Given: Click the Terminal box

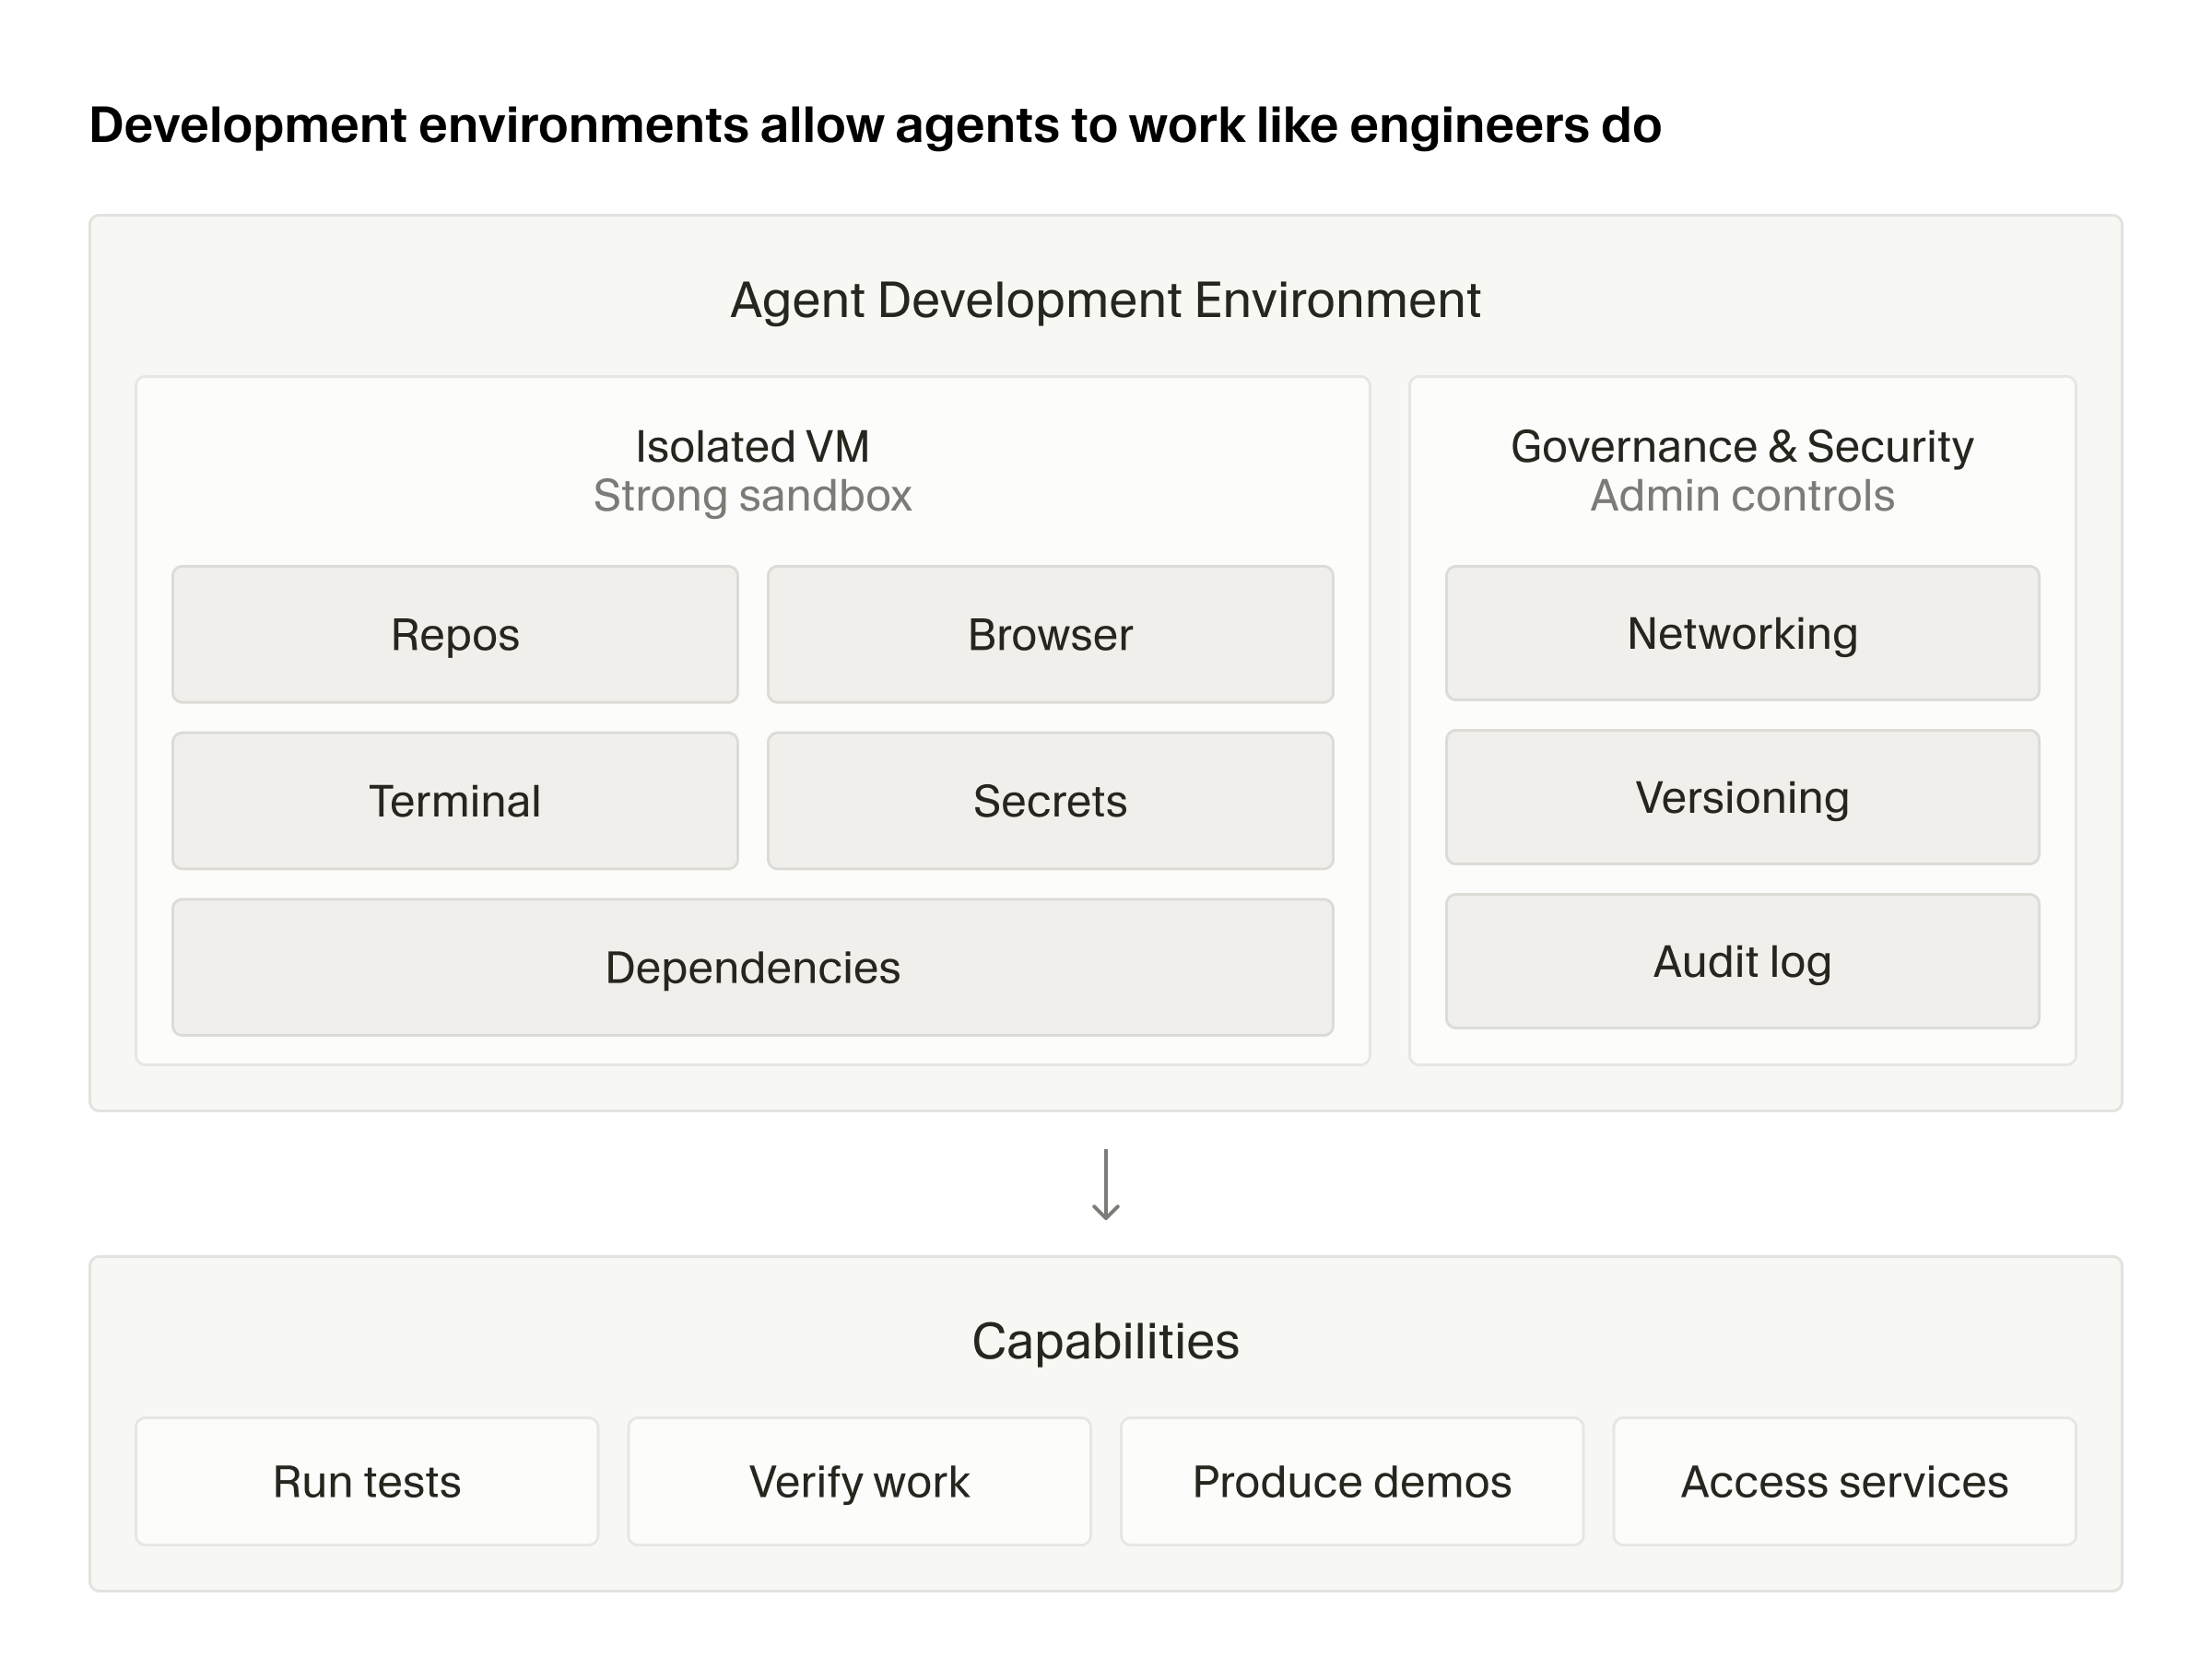Looking at the screenshot, I should (455, 801).
